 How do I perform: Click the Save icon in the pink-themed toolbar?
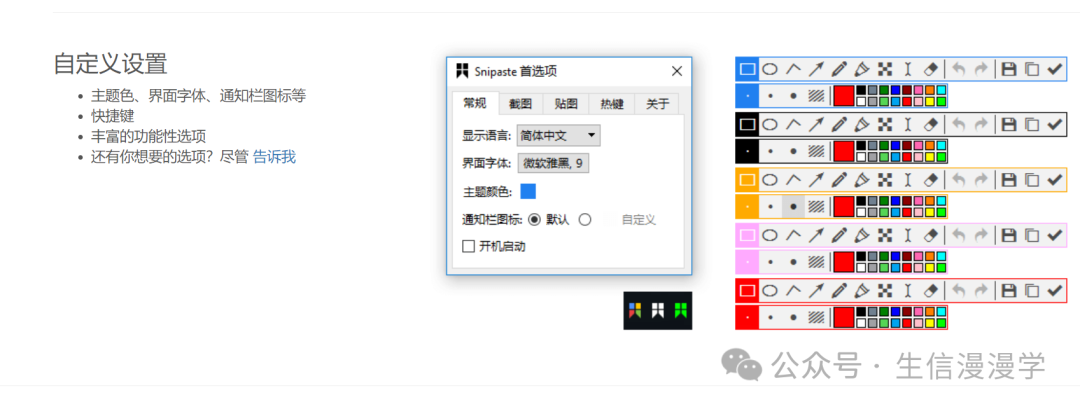point(1009,235)
